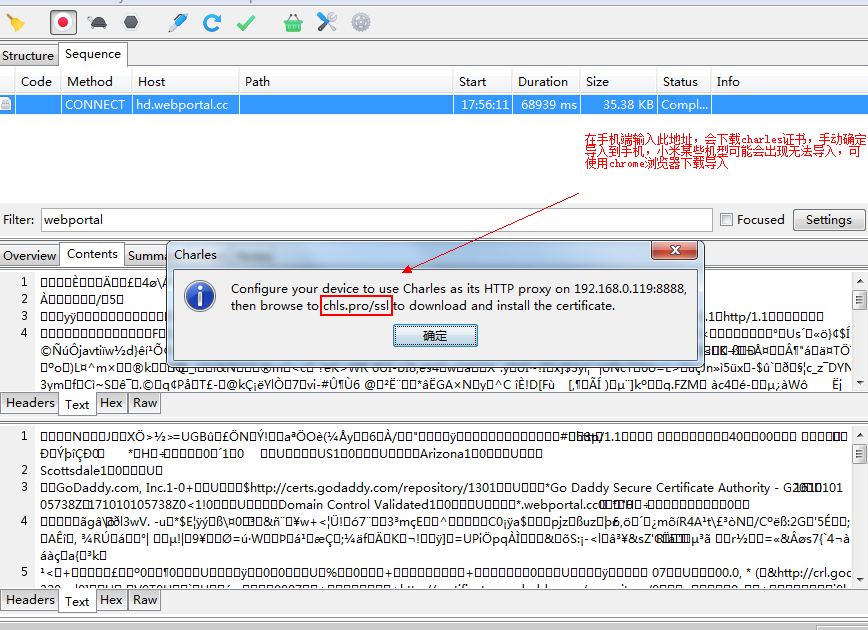Click the request pane scrollbar thumb
868x630 pixels.
pyautogui.click(x=860, y=300)
